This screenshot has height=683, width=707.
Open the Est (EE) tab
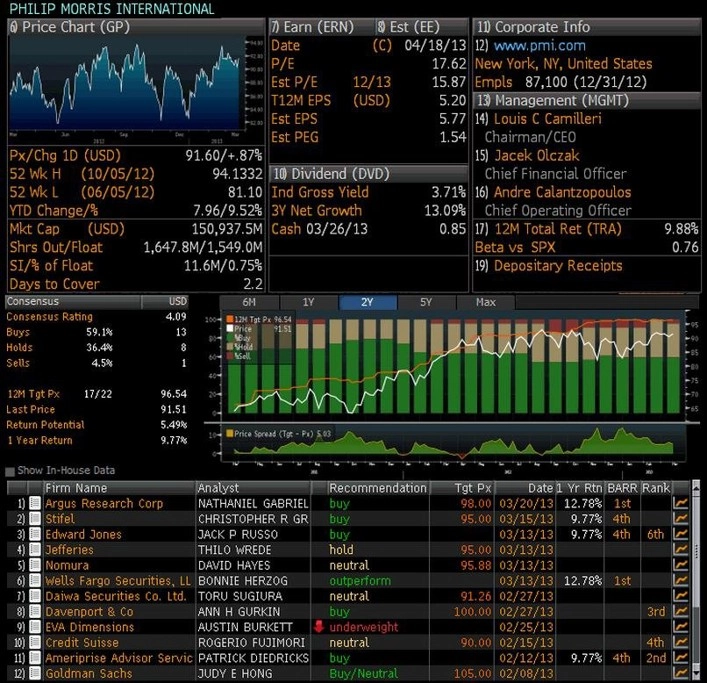[x=422, y=27]
